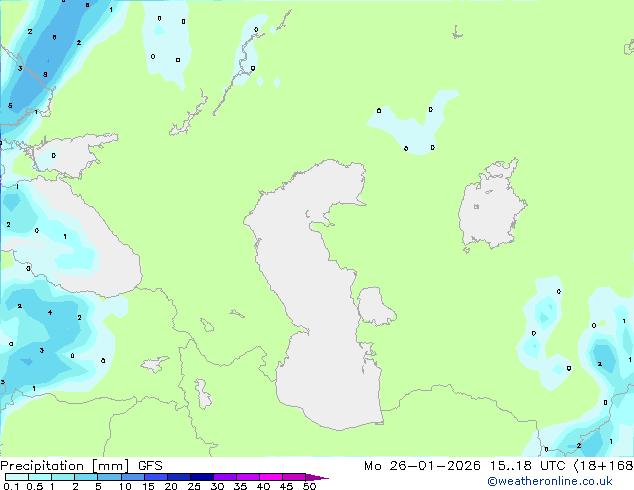Click the 0.1 to 0.5 mm legend swatch
634x490 pixels.
[17, 477]
